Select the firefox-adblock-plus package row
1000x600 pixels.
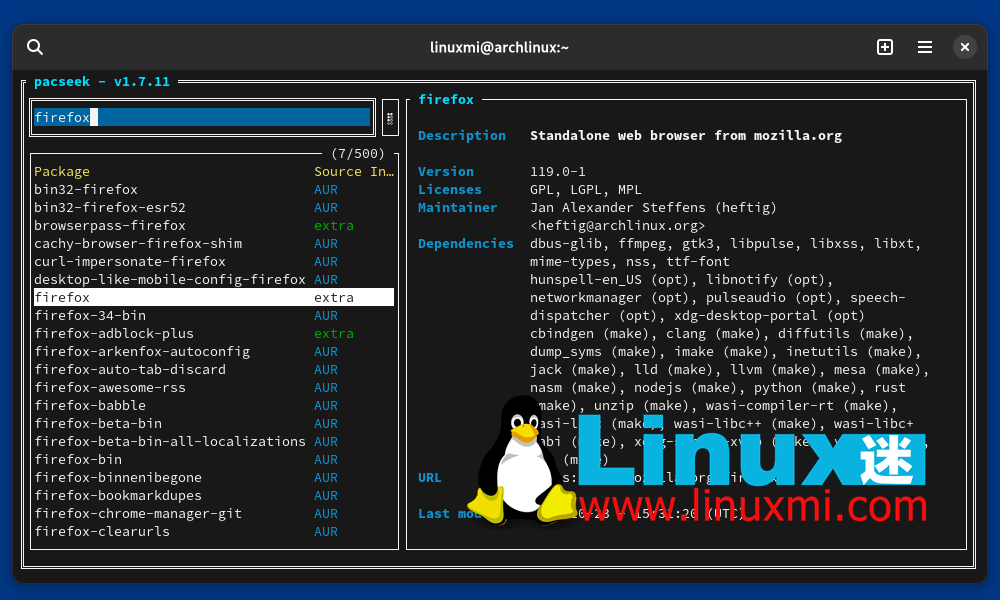pos(214,333)
